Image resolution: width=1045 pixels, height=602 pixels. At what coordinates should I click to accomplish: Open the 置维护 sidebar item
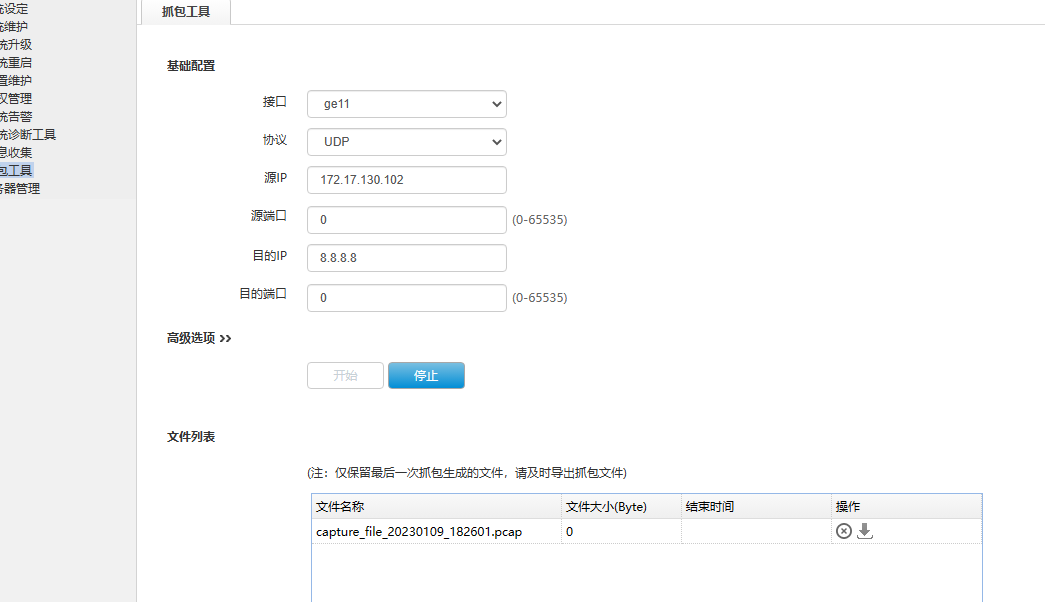[x=16, y=81]
